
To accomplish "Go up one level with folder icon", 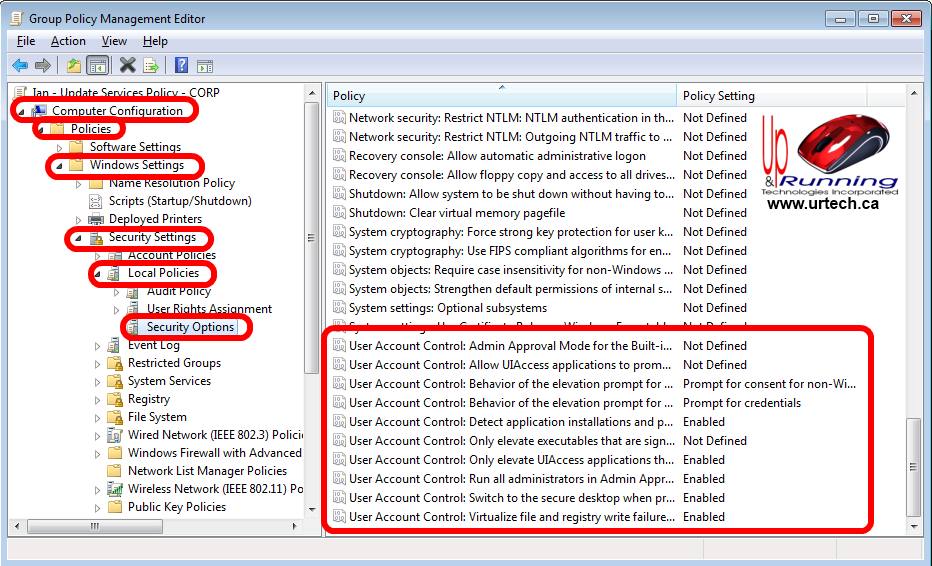I will (73, 66).
